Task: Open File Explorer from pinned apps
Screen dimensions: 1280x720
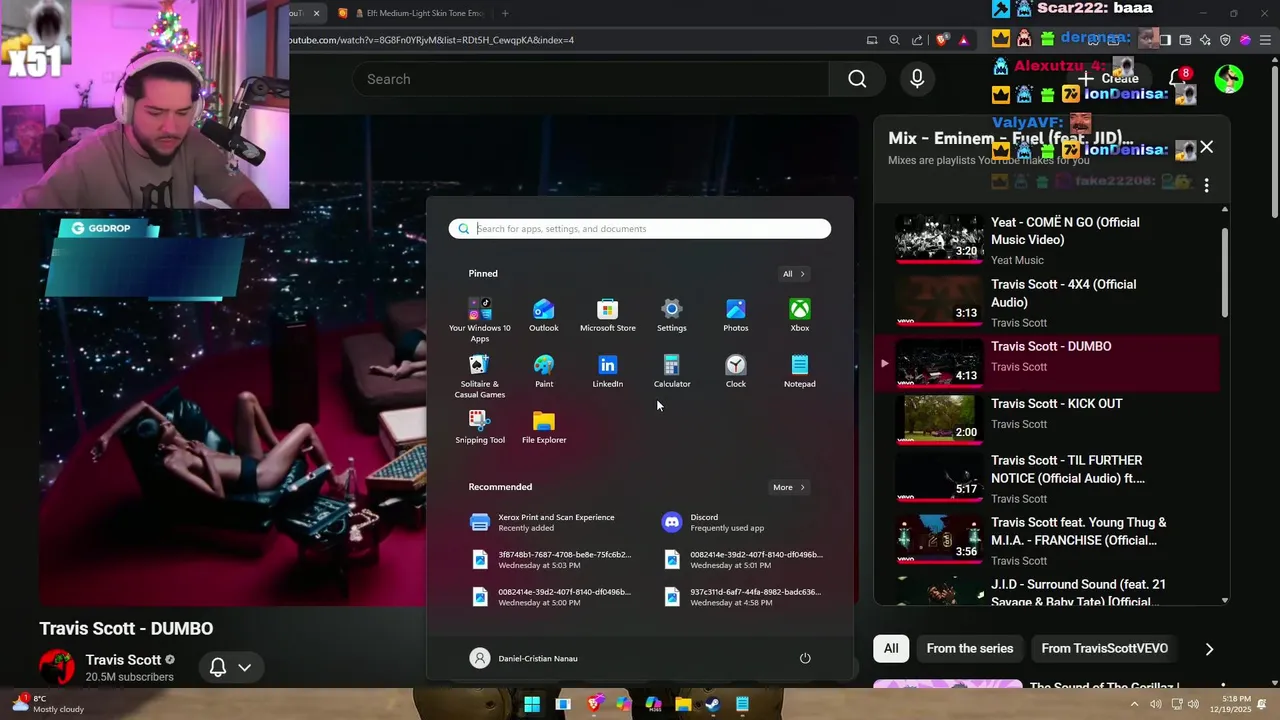Action: point(544,427)
